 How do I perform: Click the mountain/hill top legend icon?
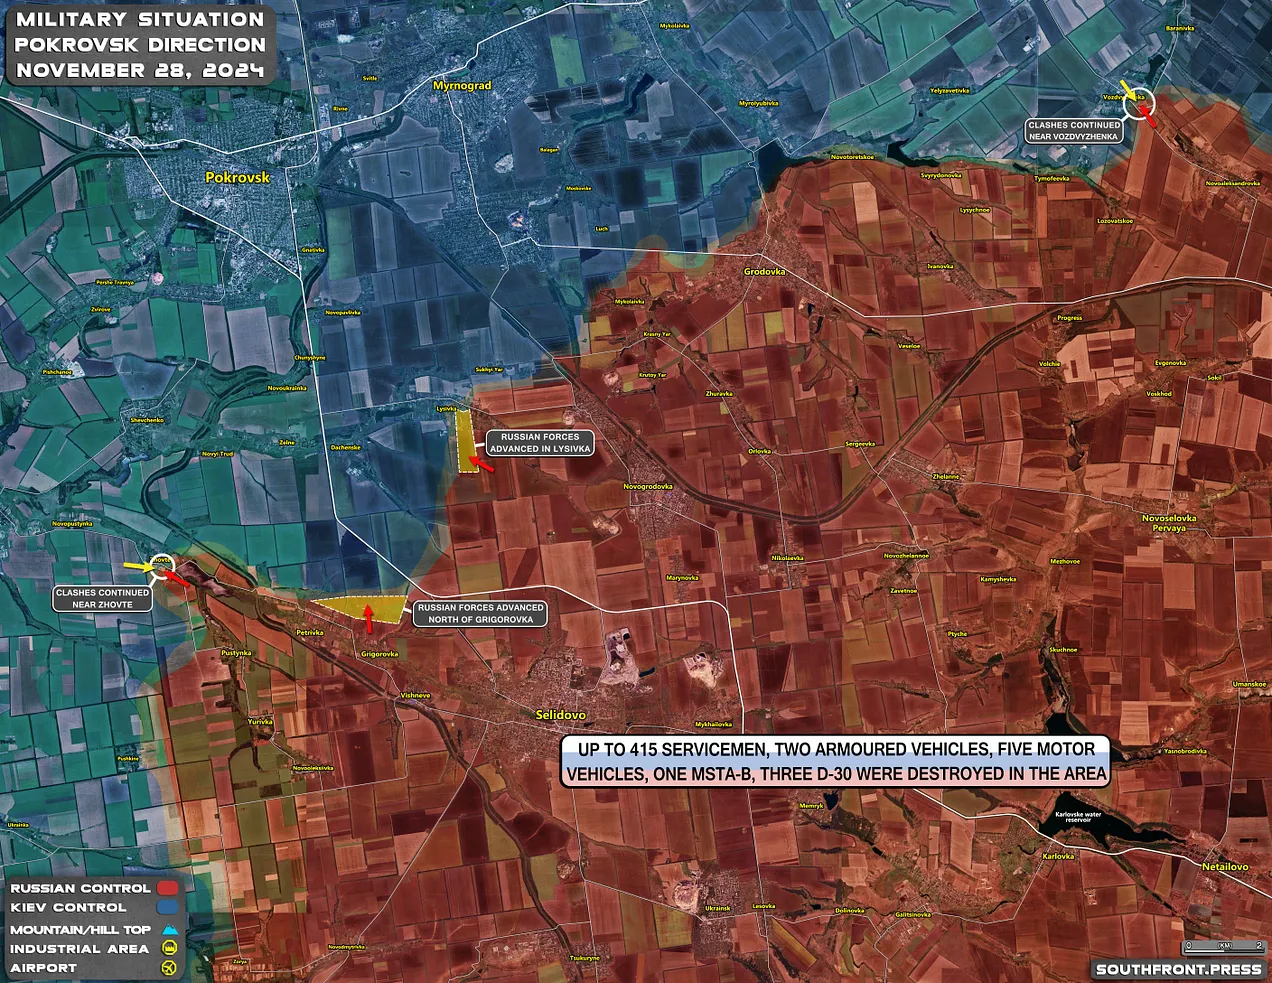tap(169, 929)
